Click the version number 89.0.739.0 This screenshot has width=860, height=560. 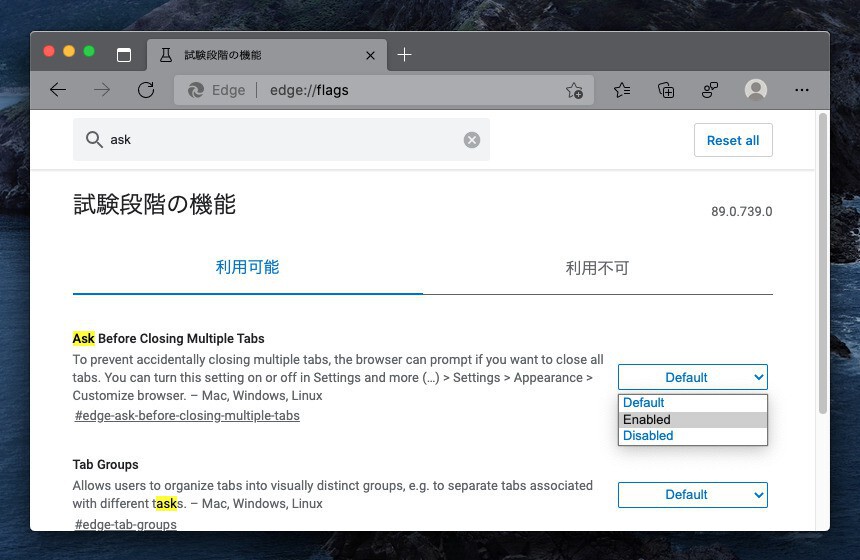point(742,212)
